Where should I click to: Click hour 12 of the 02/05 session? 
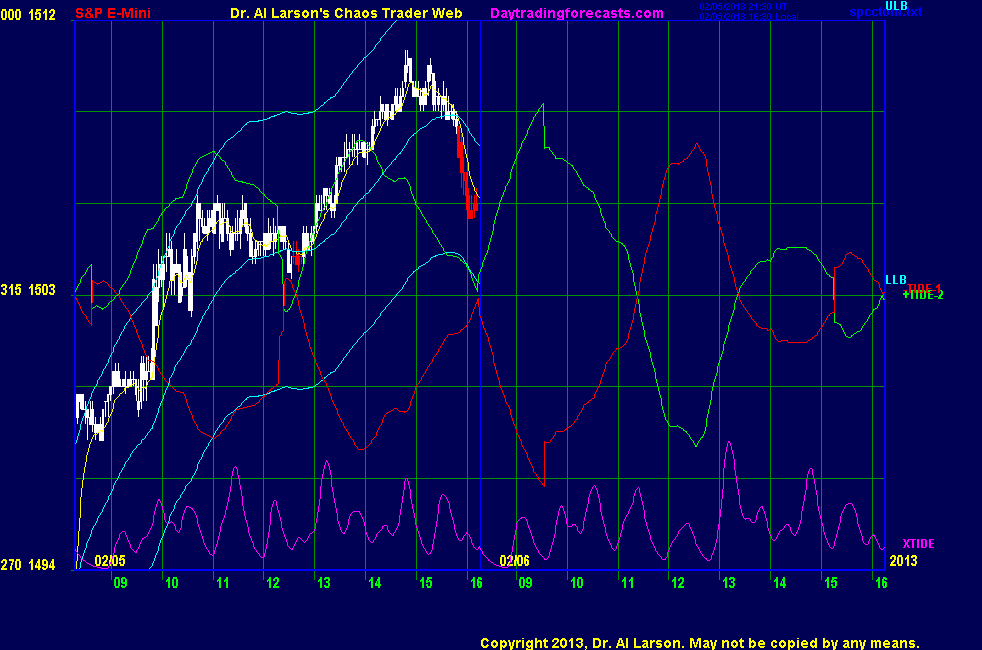point(273,583)
